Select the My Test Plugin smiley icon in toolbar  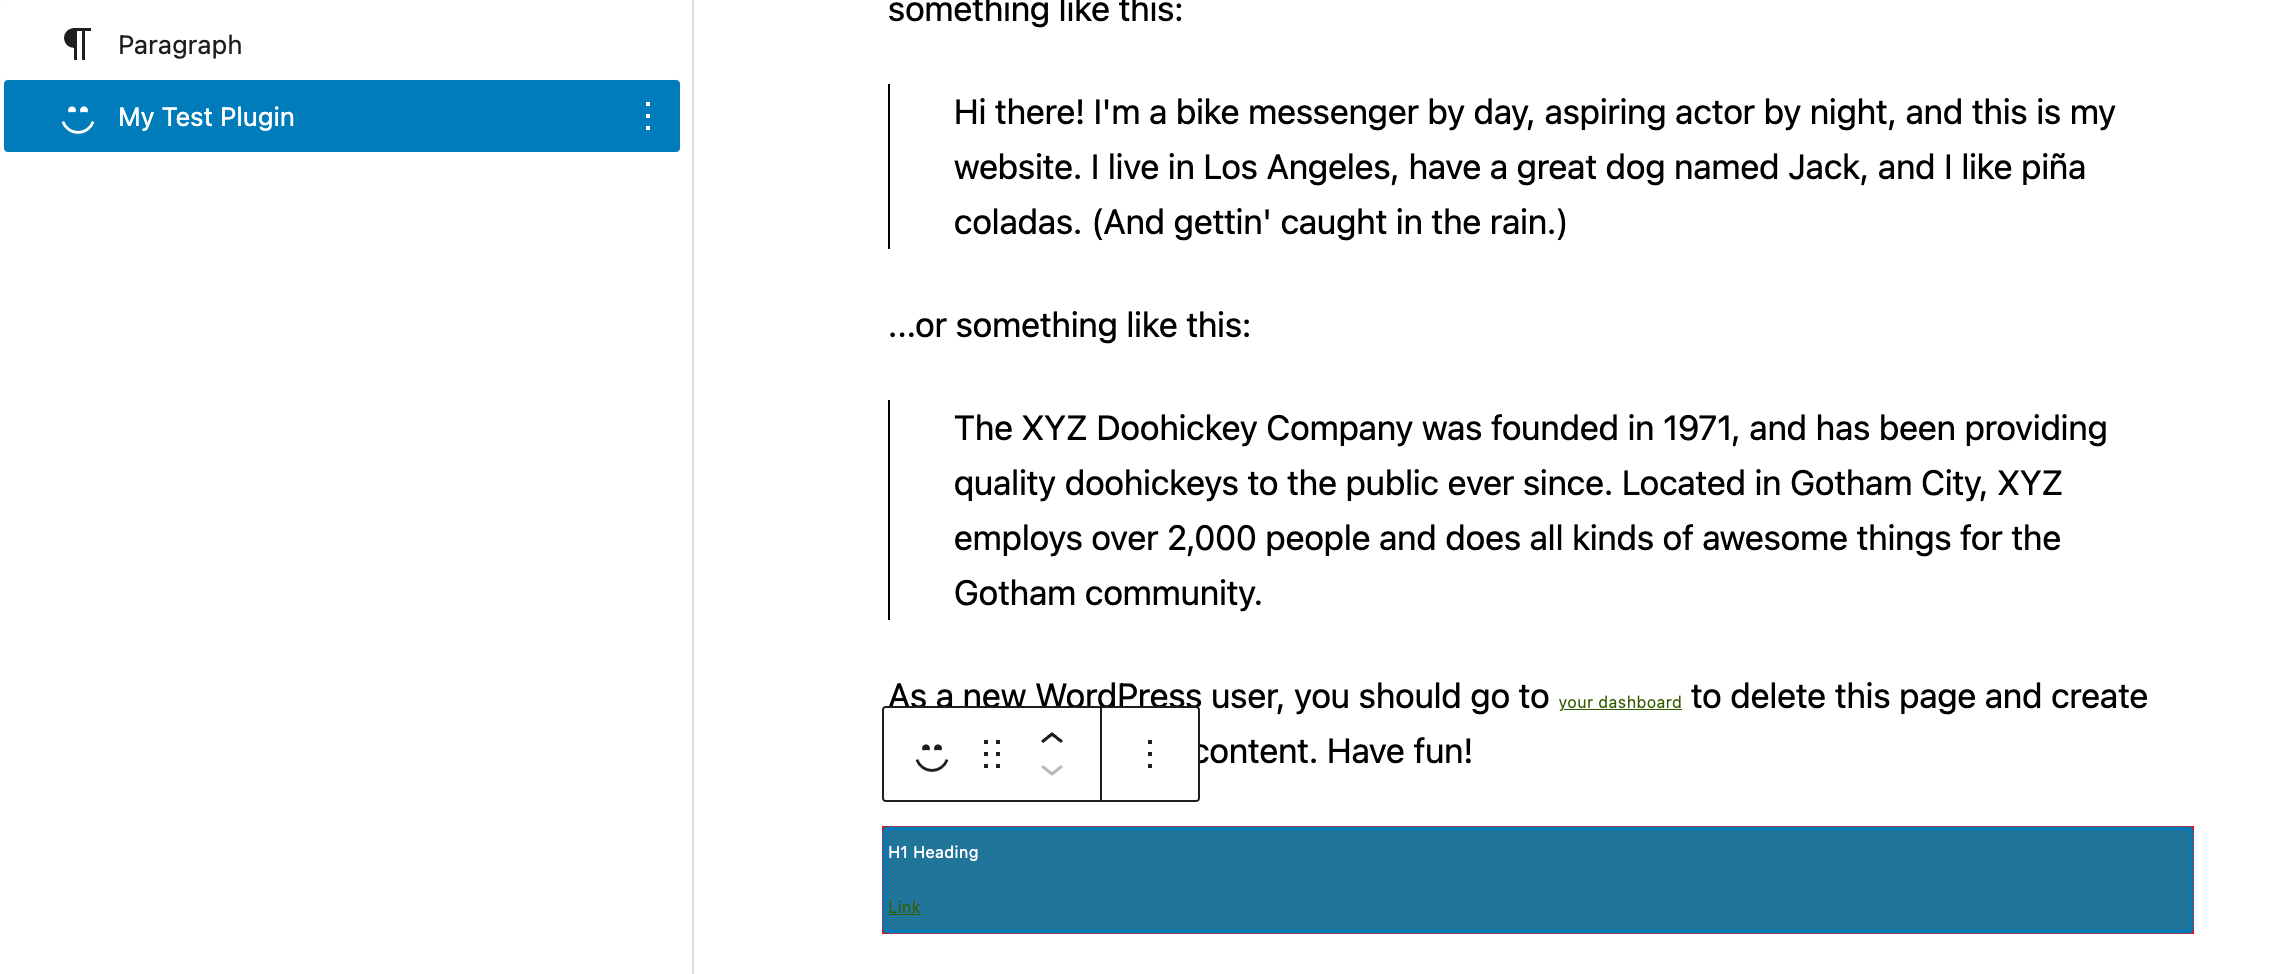point(931,755)
